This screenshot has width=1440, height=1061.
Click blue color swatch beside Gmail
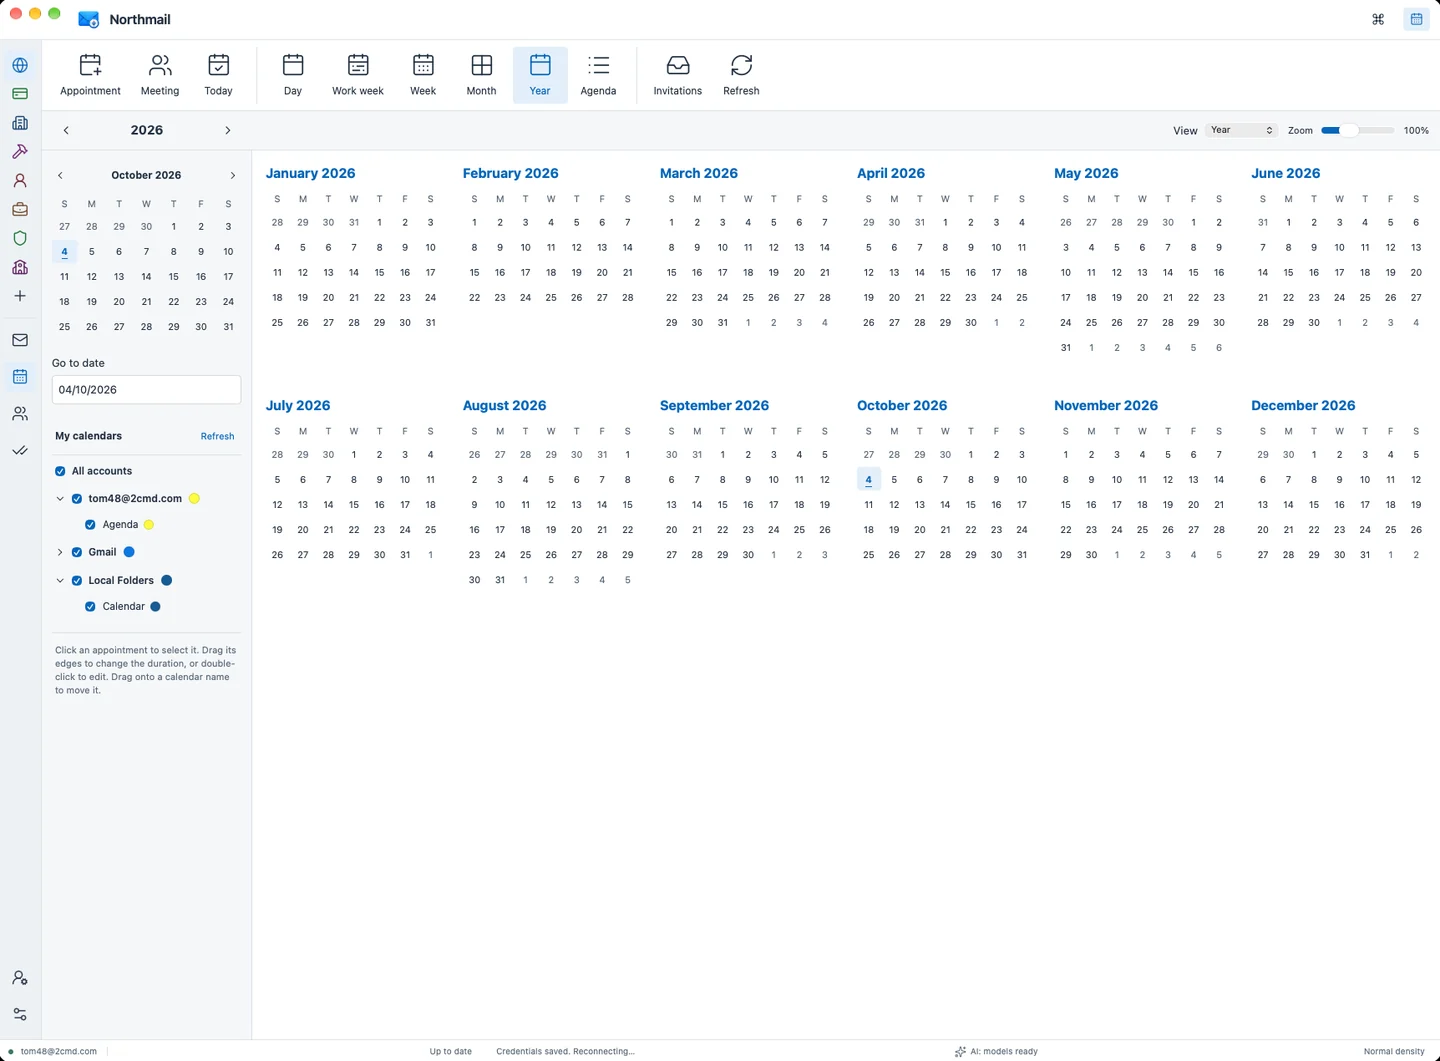pos(129,552)
